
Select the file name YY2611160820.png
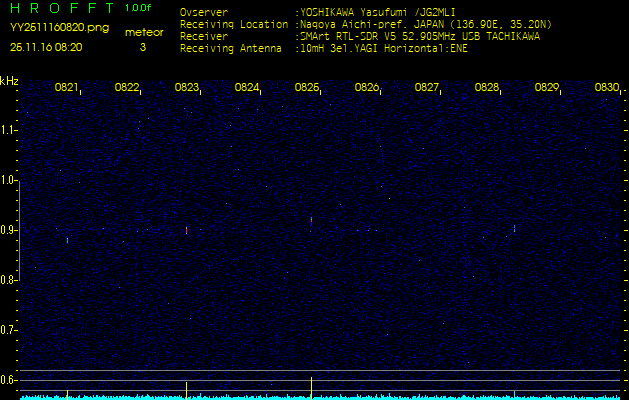click(x=47, y=28)
